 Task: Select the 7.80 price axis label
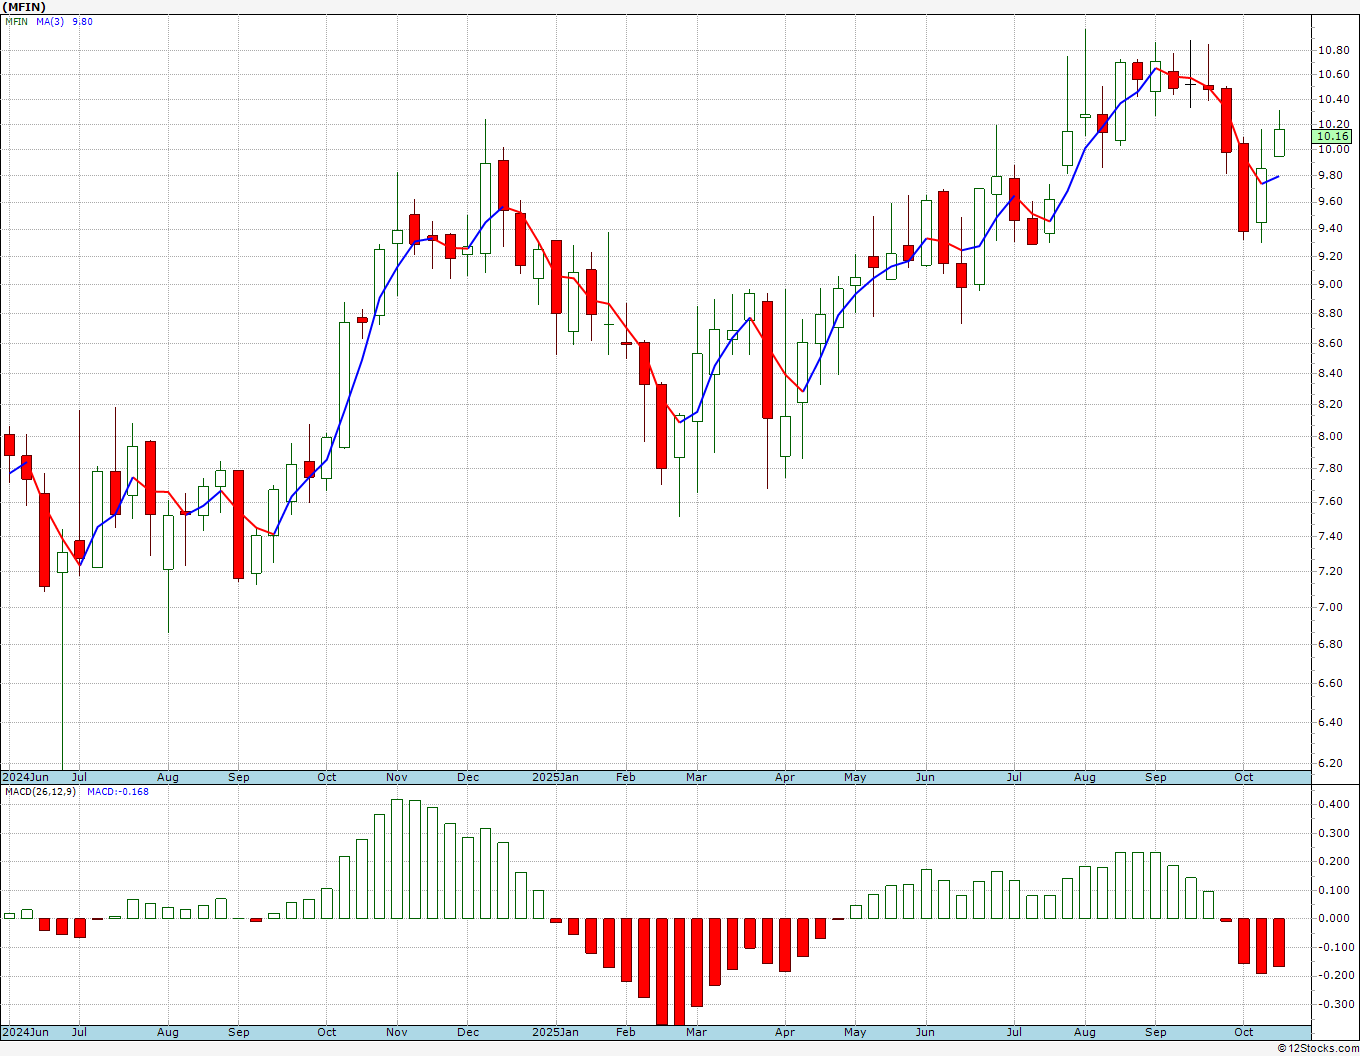[1332, 468]
